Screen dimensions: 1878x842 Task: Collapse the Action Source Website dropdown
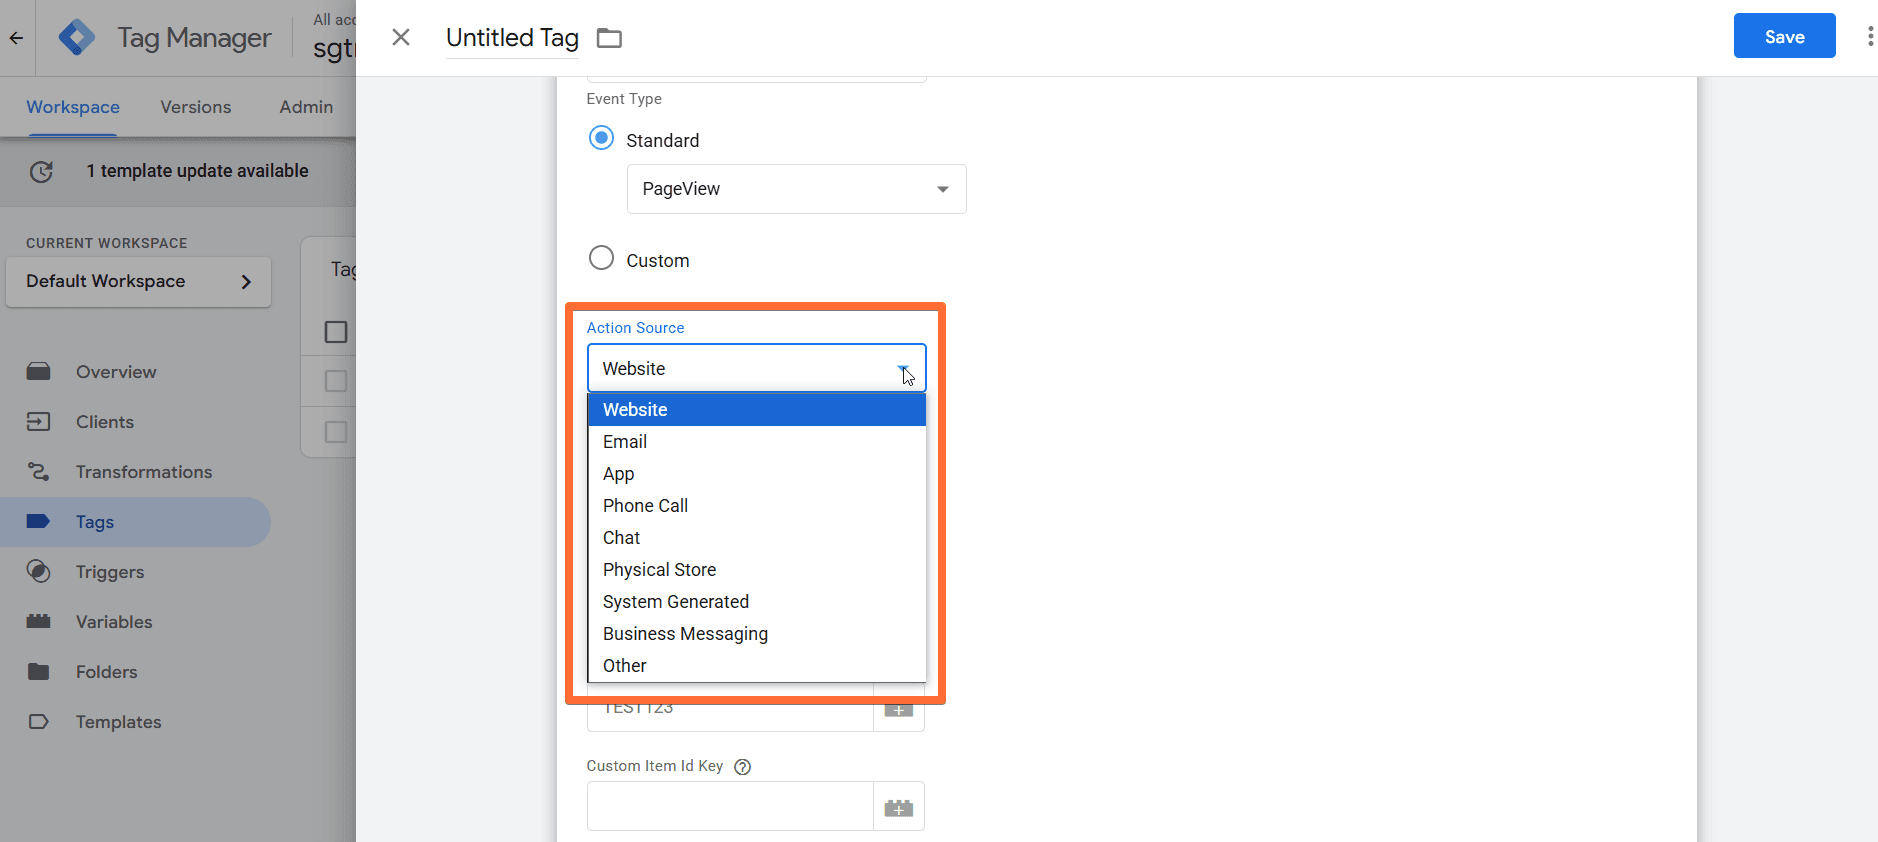point(756,368)
